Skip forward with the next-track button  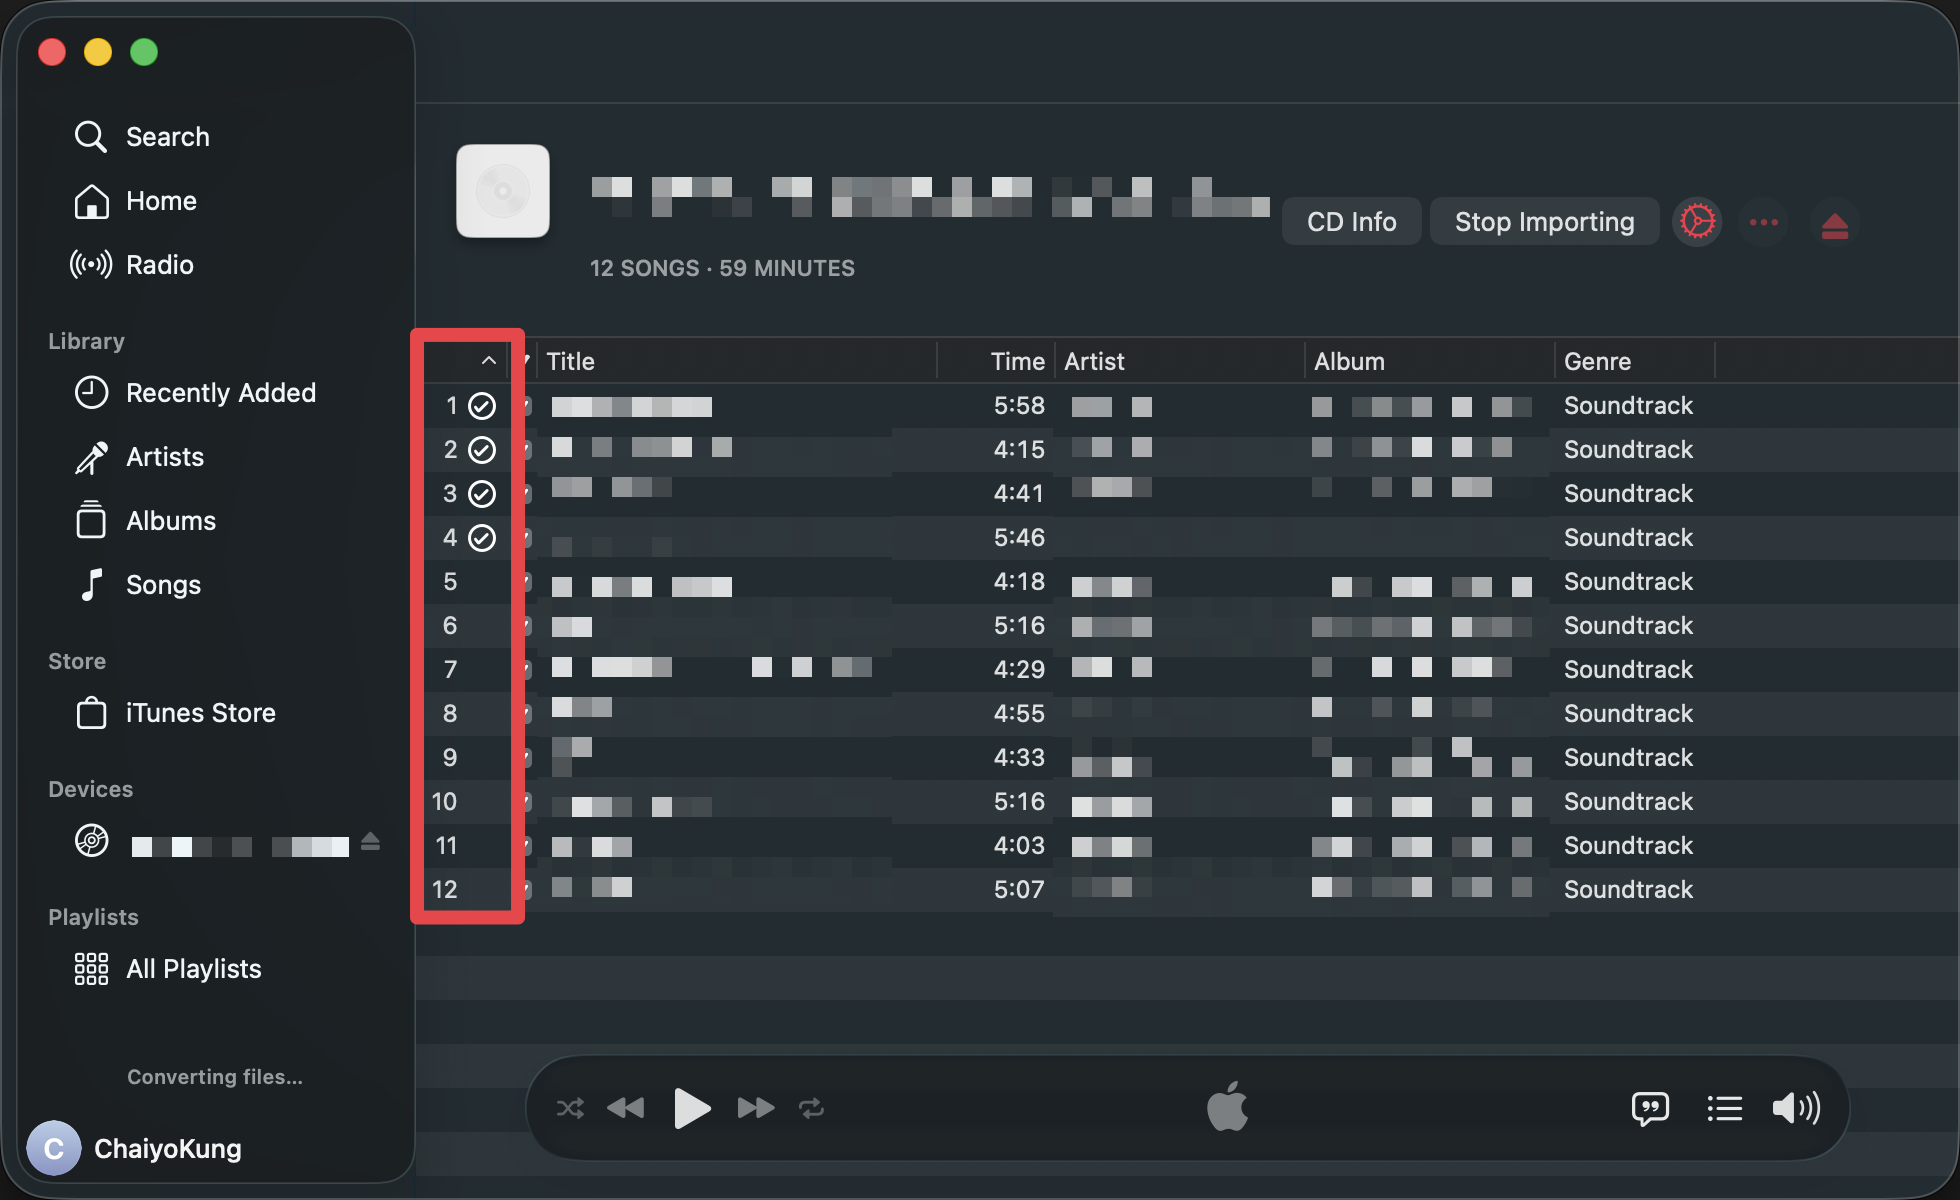tap(755, 1108)
